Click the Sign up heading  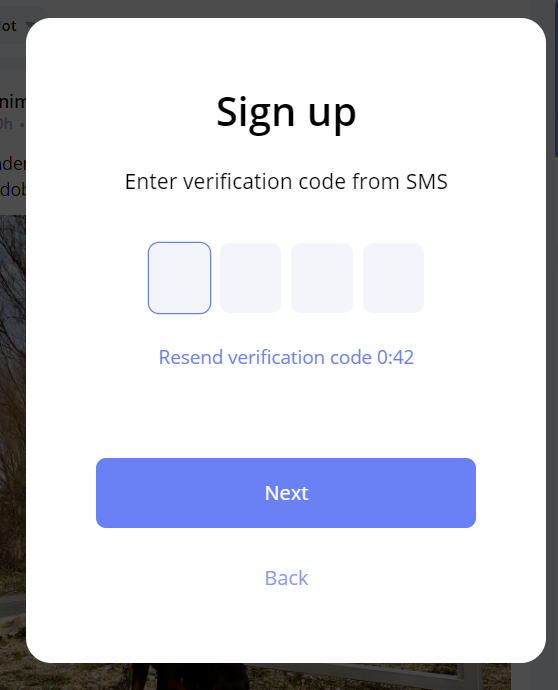point(286,113)
